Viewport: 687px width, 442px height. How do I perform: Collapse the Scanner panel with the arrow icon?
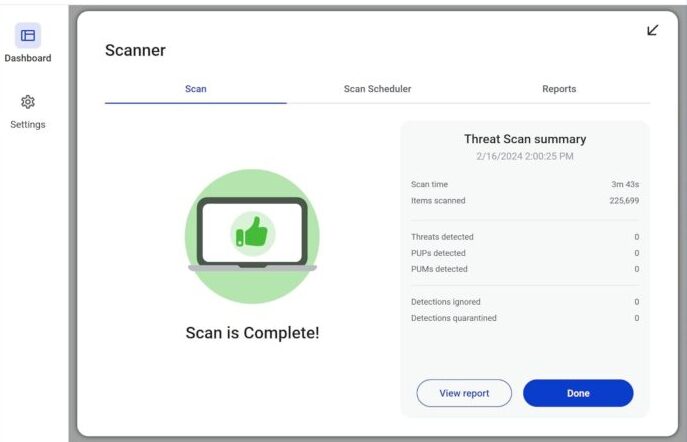pyautogui.click(x=653, y=30)
